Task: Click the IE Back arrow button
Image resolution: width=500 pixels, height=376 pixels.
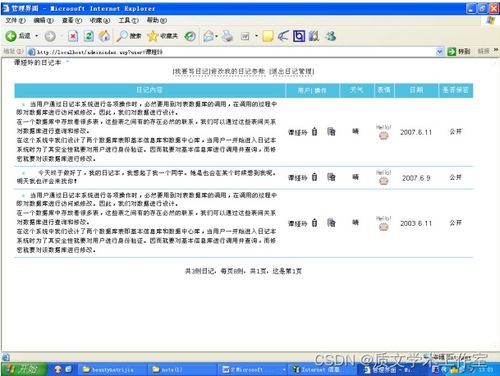Action: (x=11, y=36)
